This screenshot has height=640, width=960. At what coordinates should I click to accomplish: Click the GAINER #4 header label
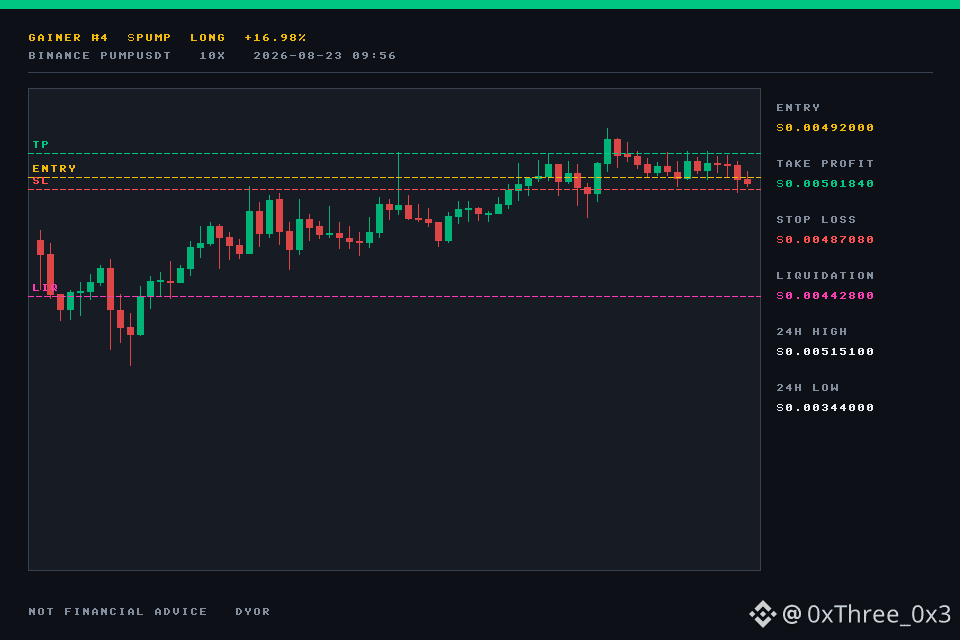pyautogui.click(x=68, y=37)
